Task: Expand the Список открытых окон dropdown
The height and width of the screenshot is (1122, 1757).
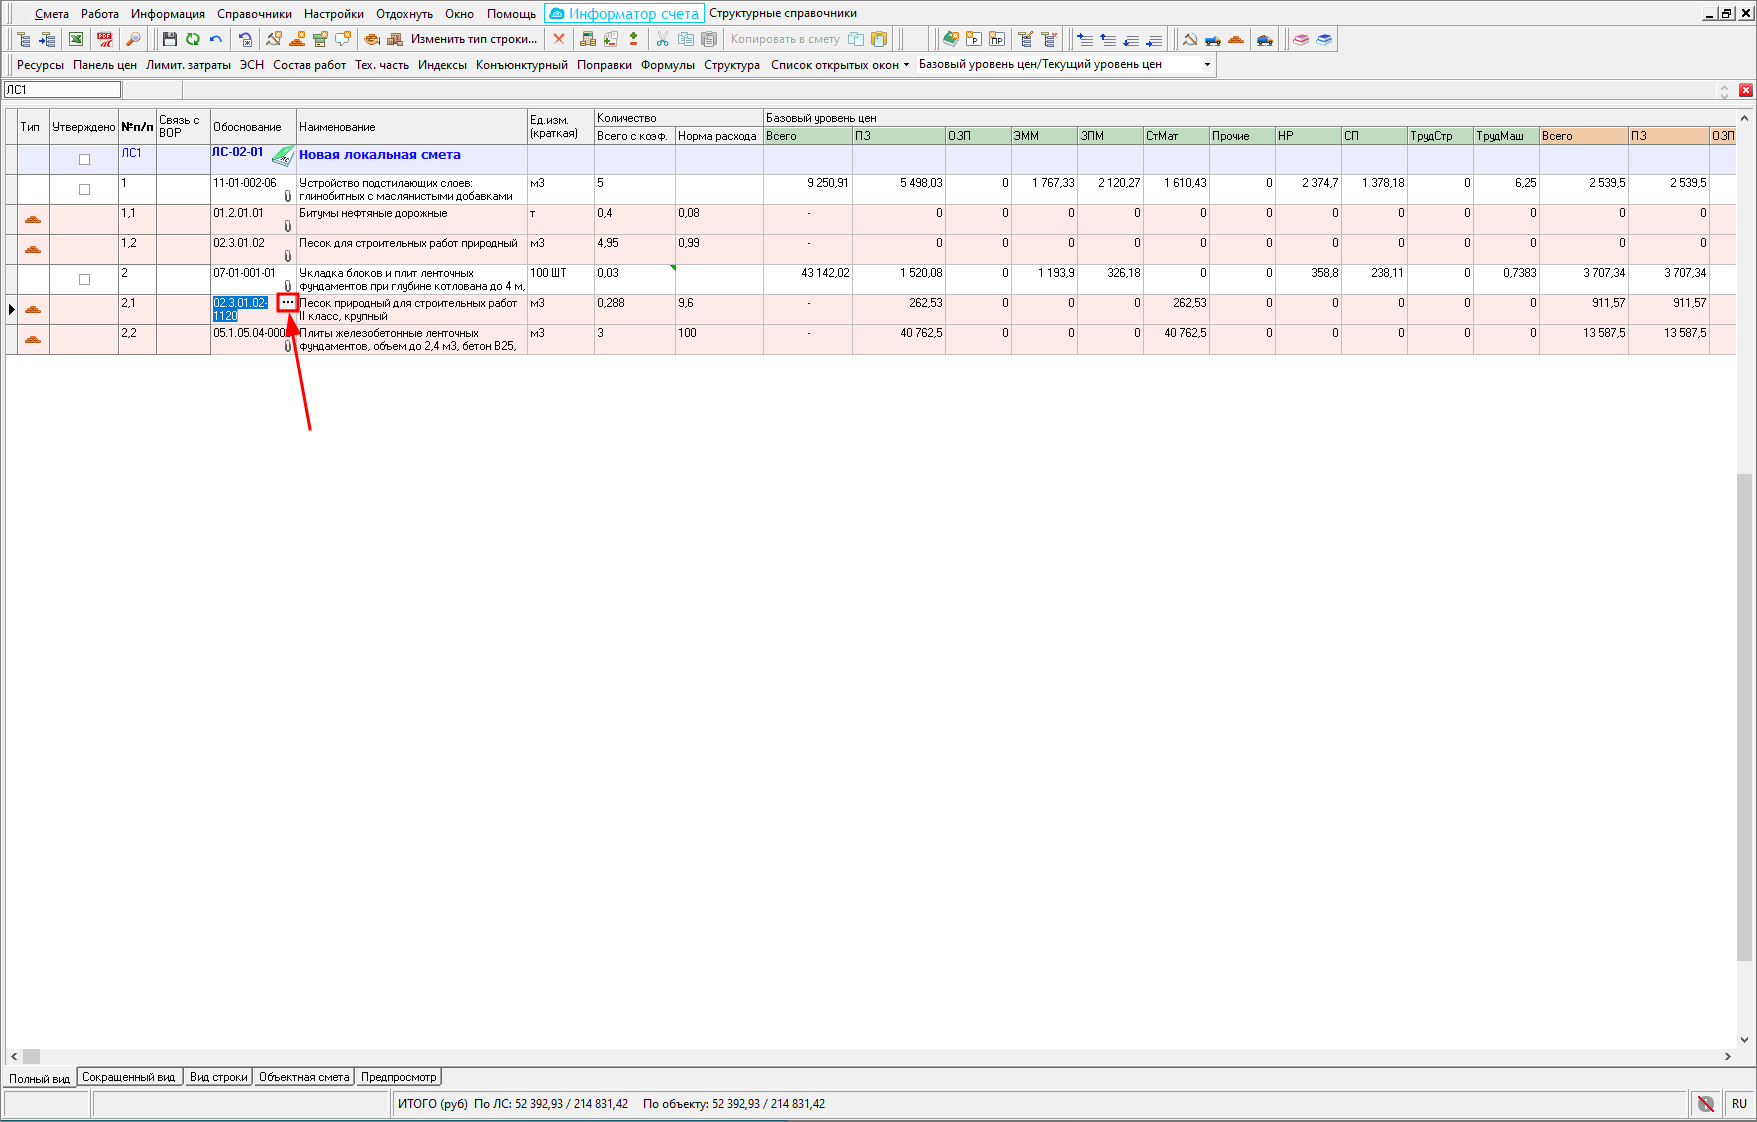Action: pos(840,65)
